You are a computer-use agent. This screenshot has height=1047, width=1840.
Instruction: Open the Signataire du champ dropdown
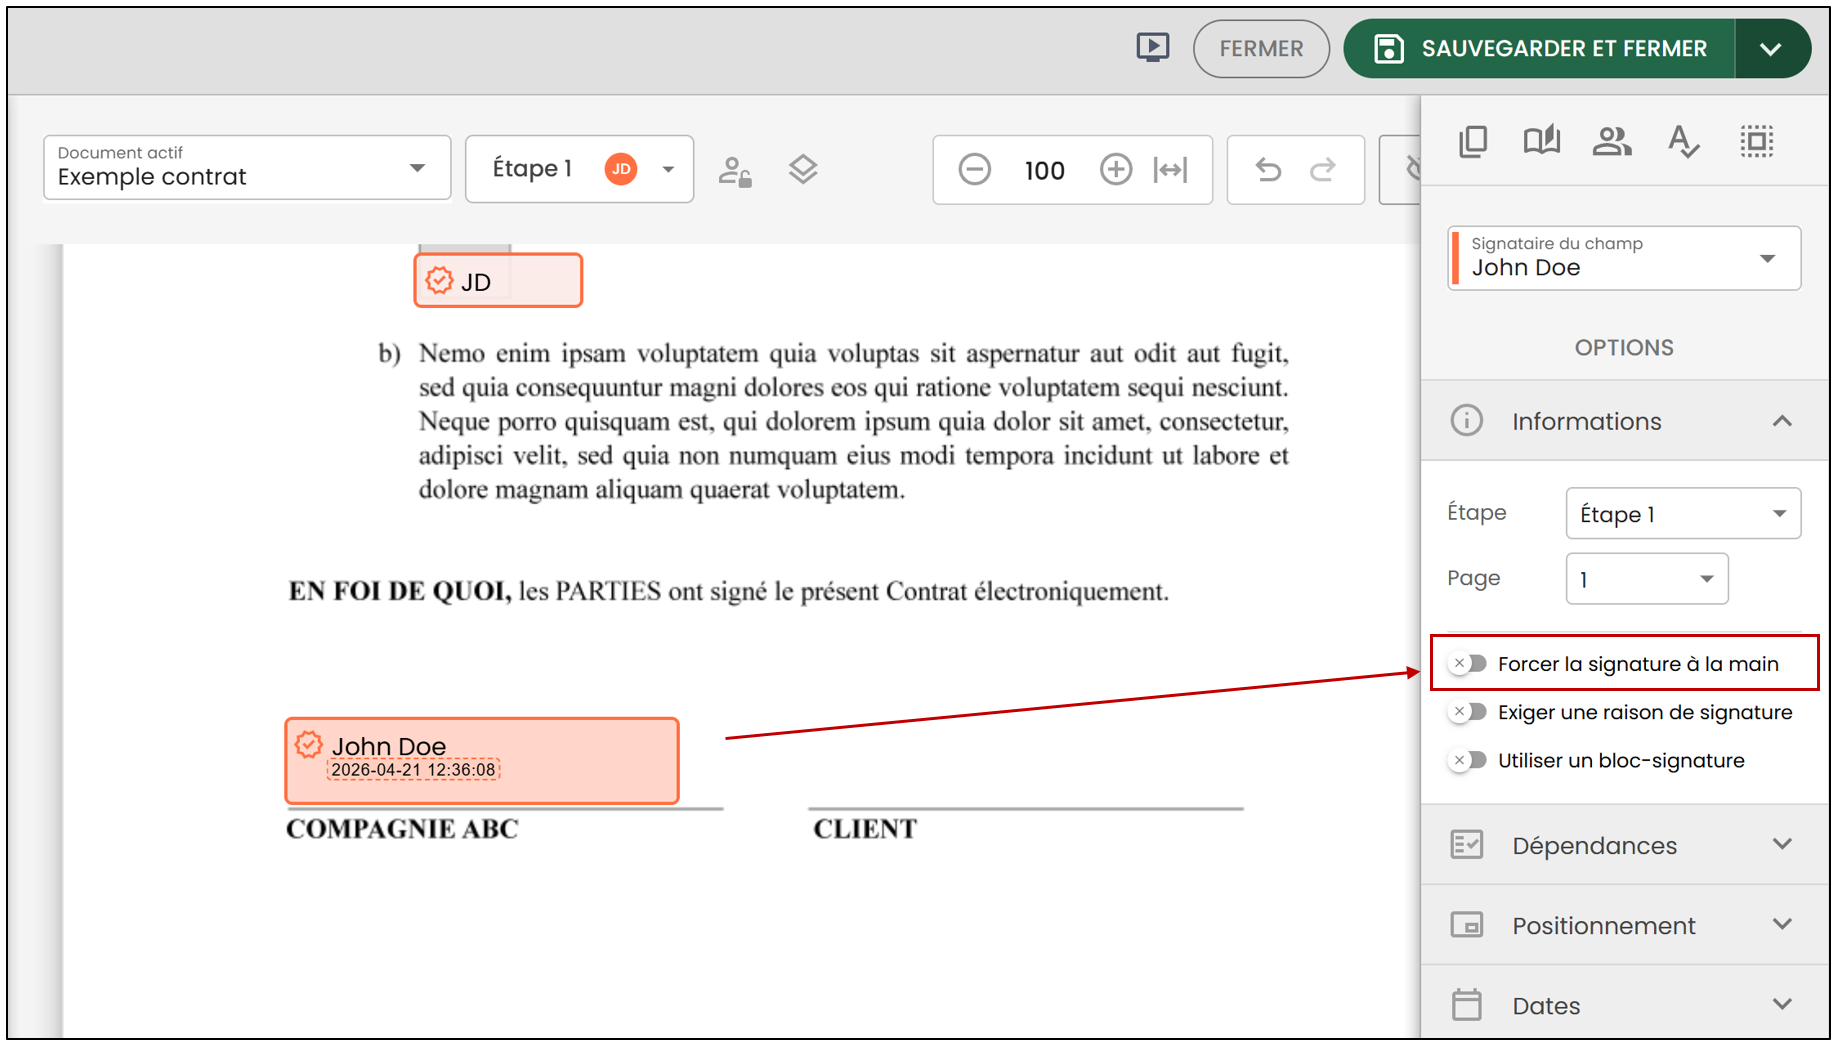pyautogui.click(x=1624, y=258)
